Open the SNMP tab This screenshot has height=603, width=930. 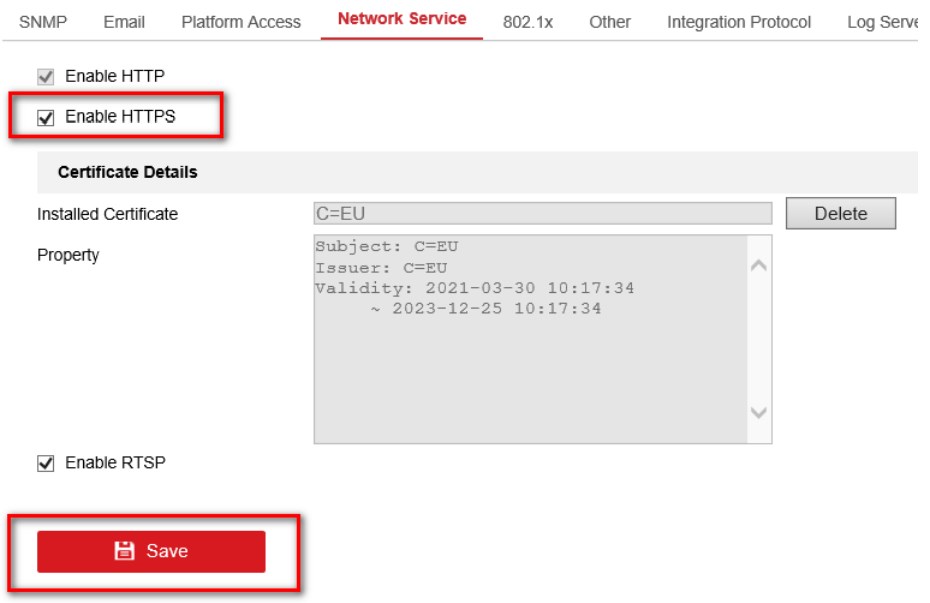[x=43, y=21]
